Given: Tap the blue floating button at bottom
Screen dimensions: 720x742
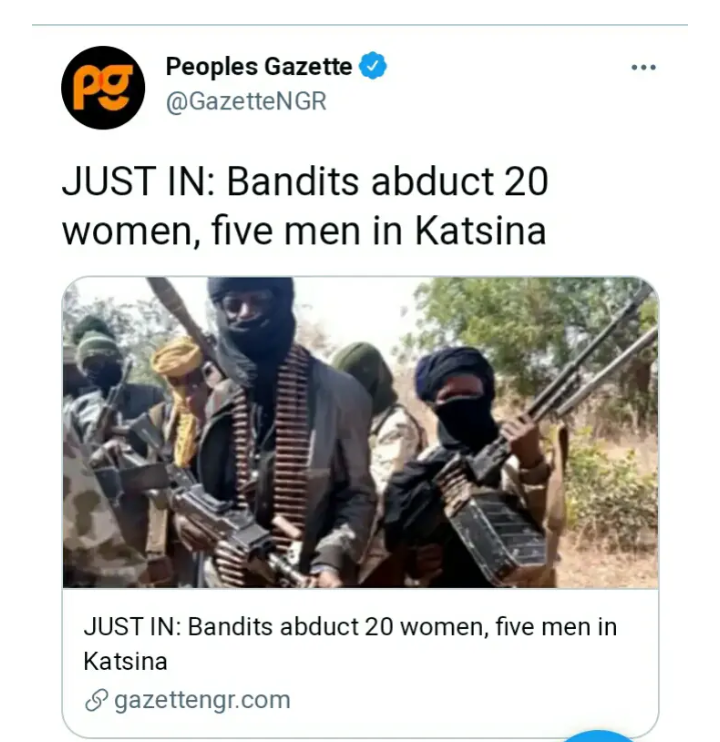Looking at the screenshot, I should point(598,736).
